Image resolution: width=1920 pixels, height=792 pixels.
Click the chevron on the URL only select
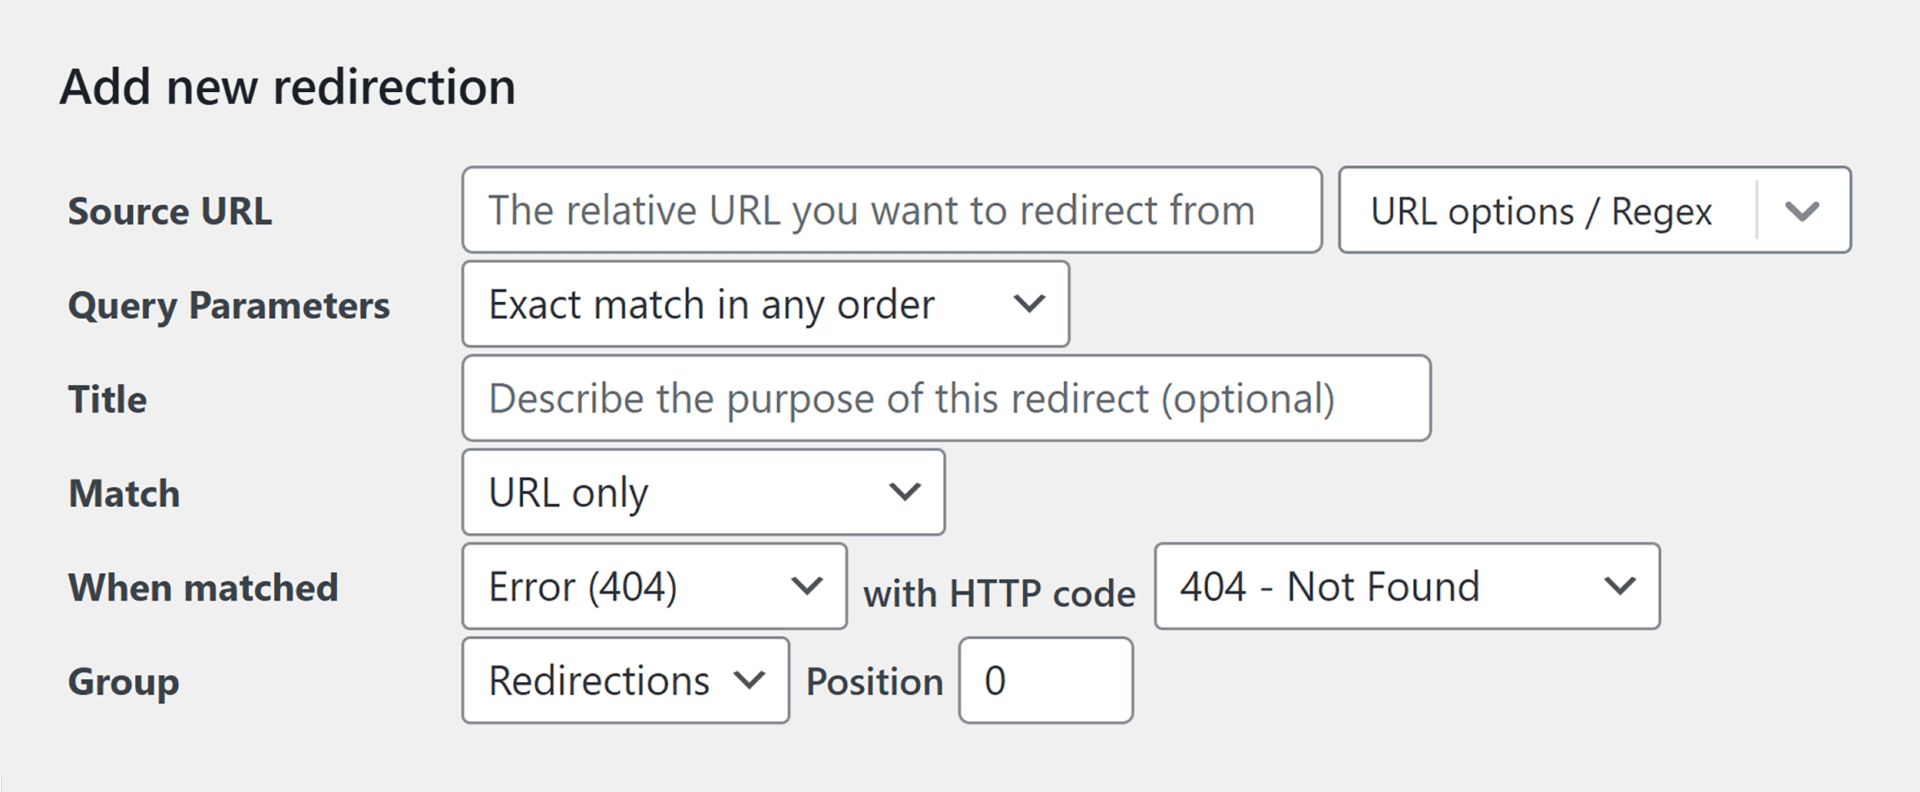coord(905,492)
